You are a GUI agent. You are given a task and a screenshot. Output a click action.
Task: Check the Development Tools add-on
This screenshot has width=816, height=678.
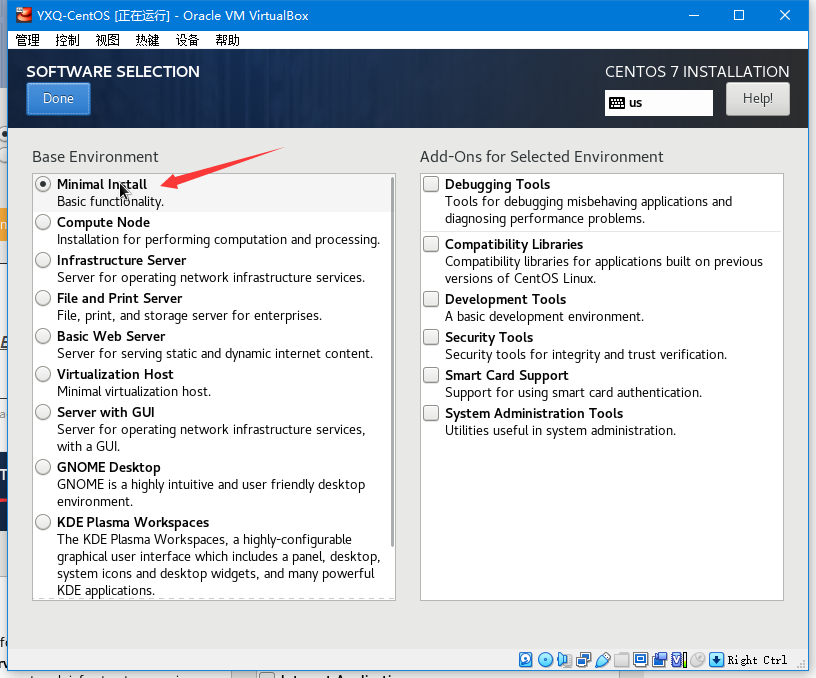[431, 300]
